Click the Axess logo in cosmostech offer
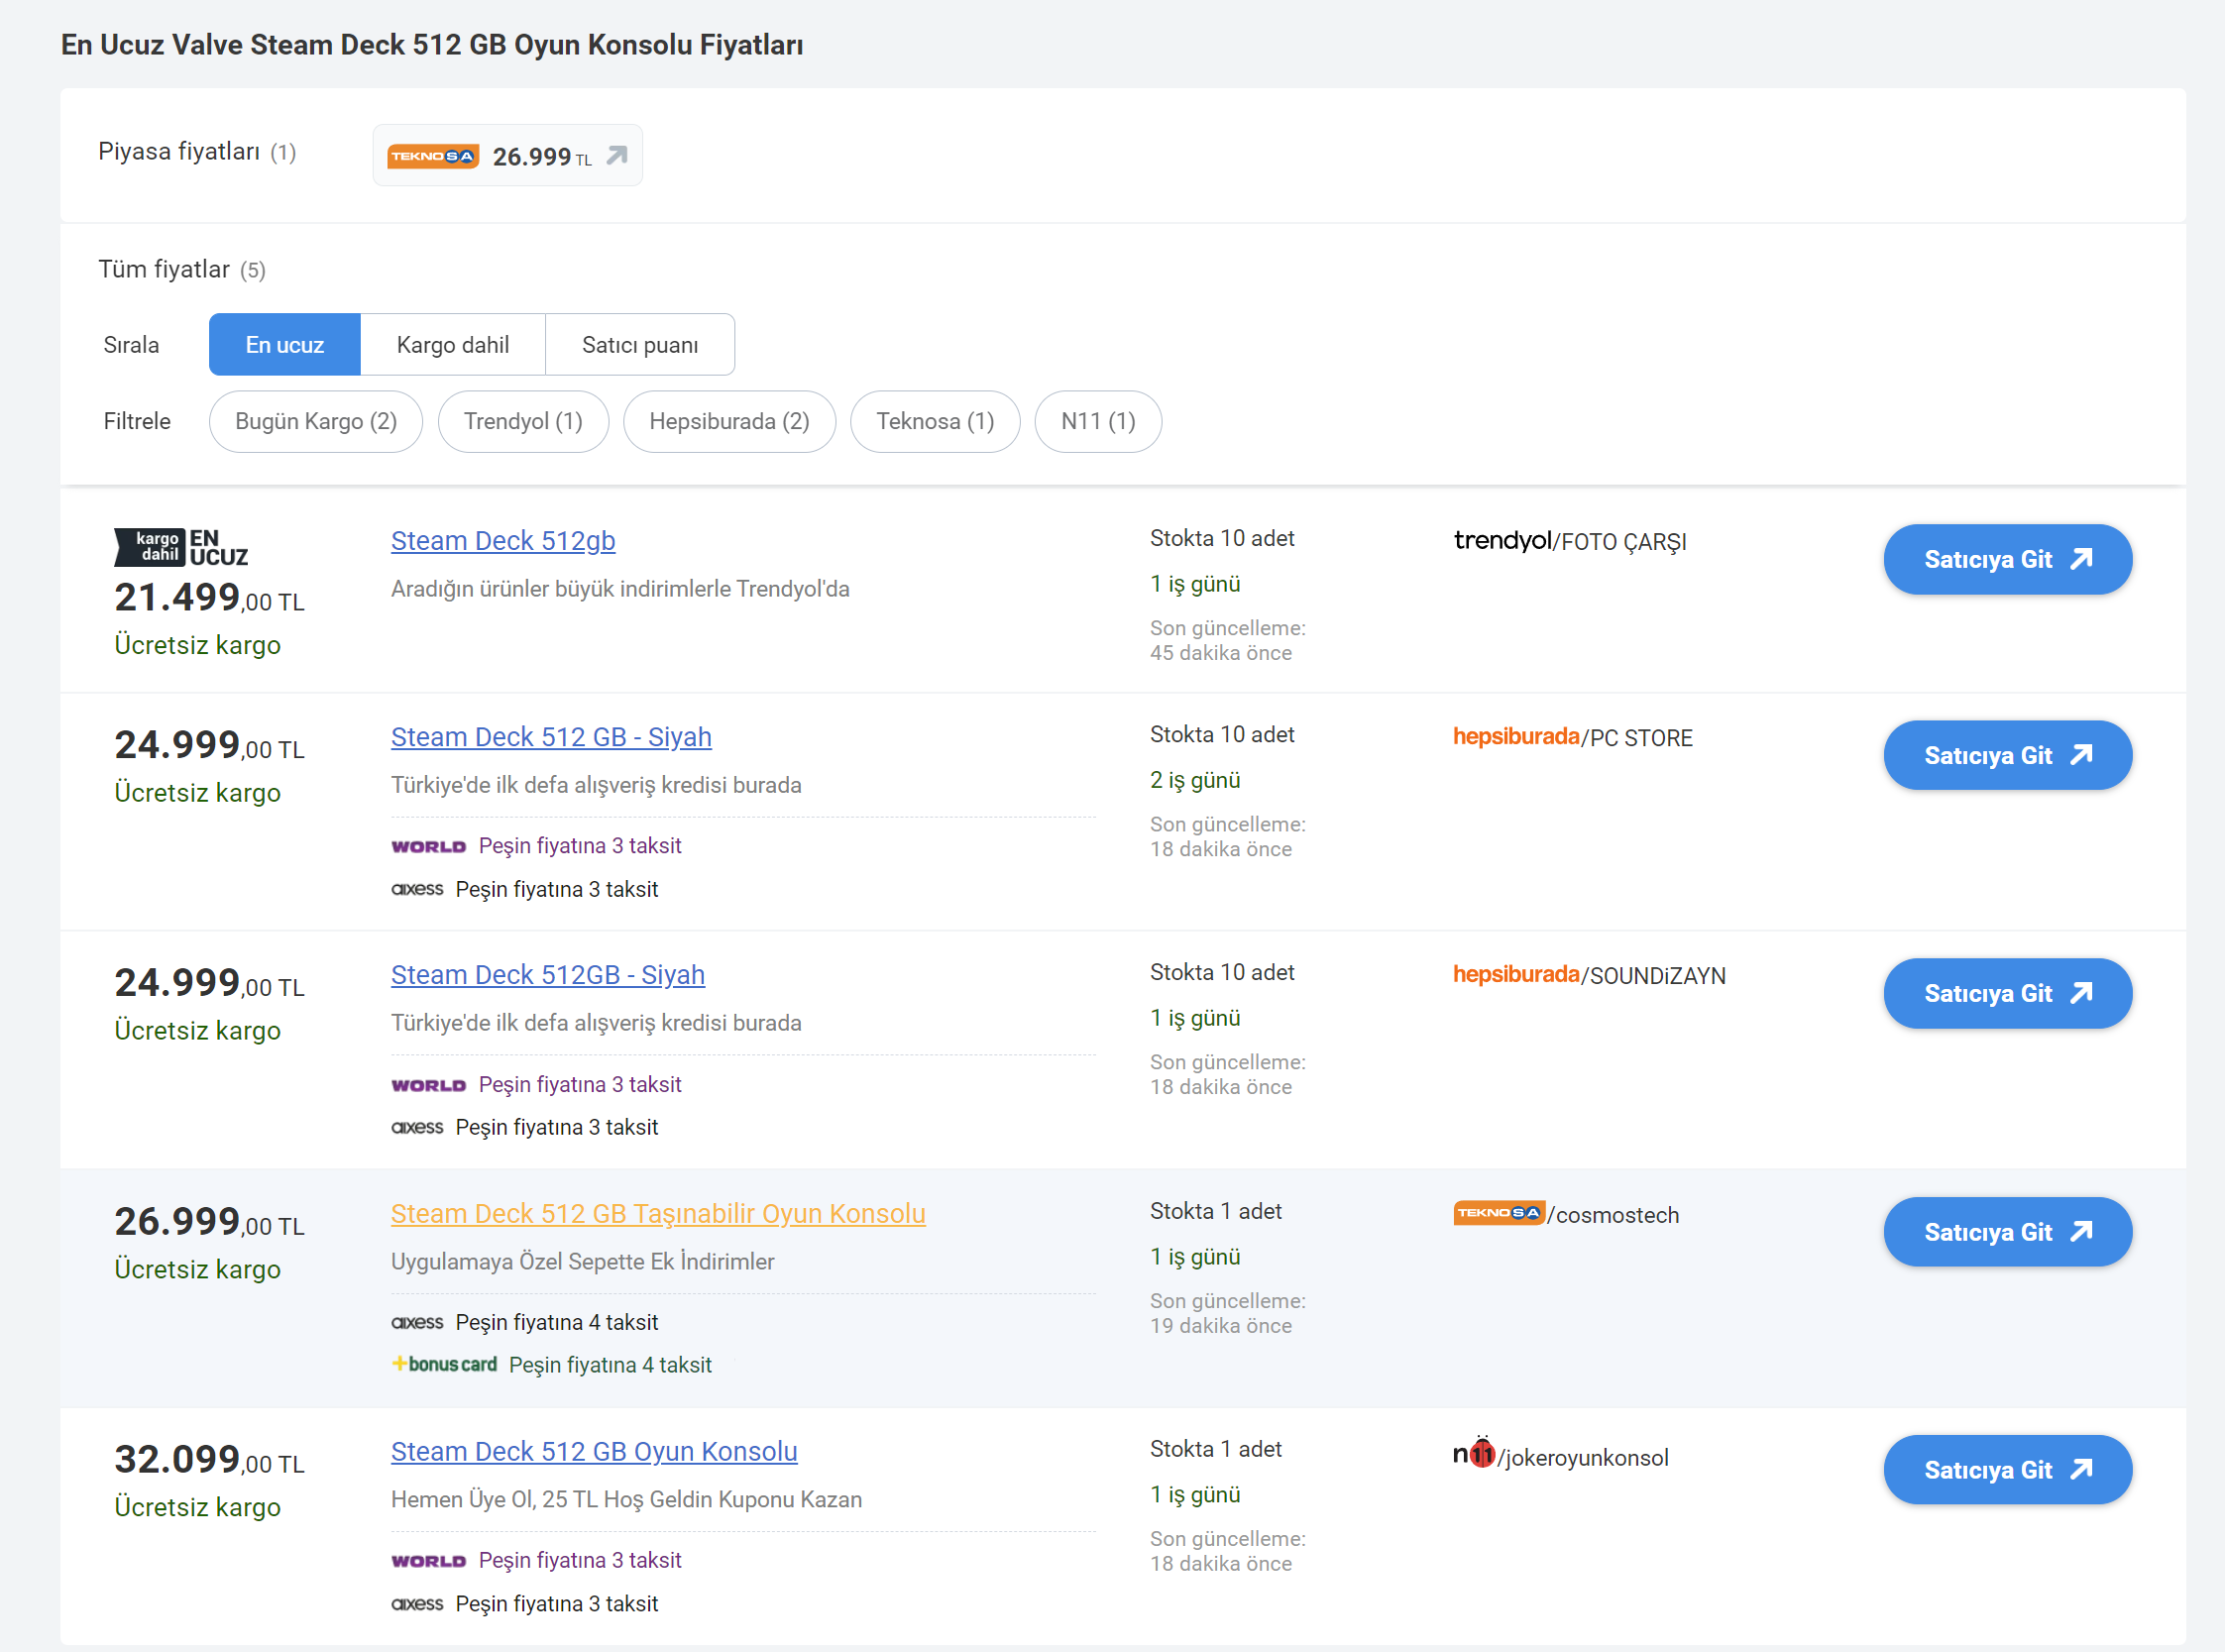This screenshot has height=1652, width=2225. [x=417, y=1322]
